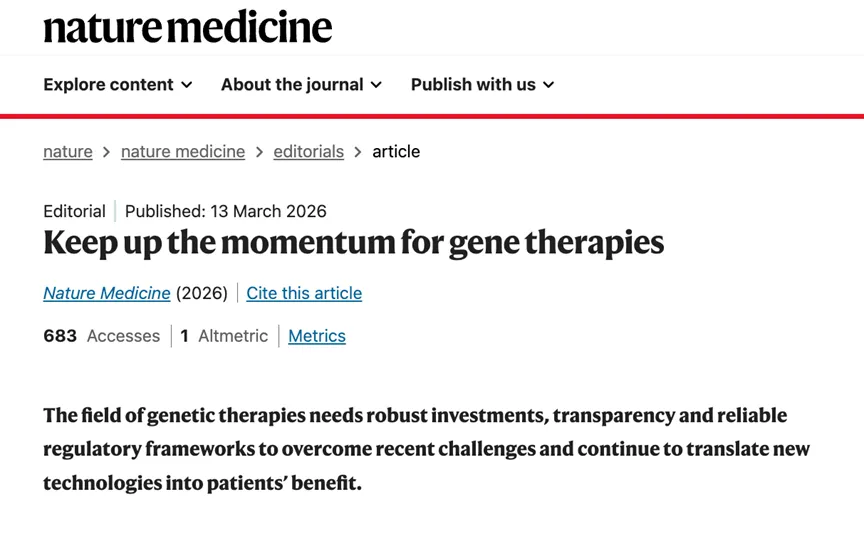
Task: Click the nature medicine logo
Action: (x=187, y=27)
